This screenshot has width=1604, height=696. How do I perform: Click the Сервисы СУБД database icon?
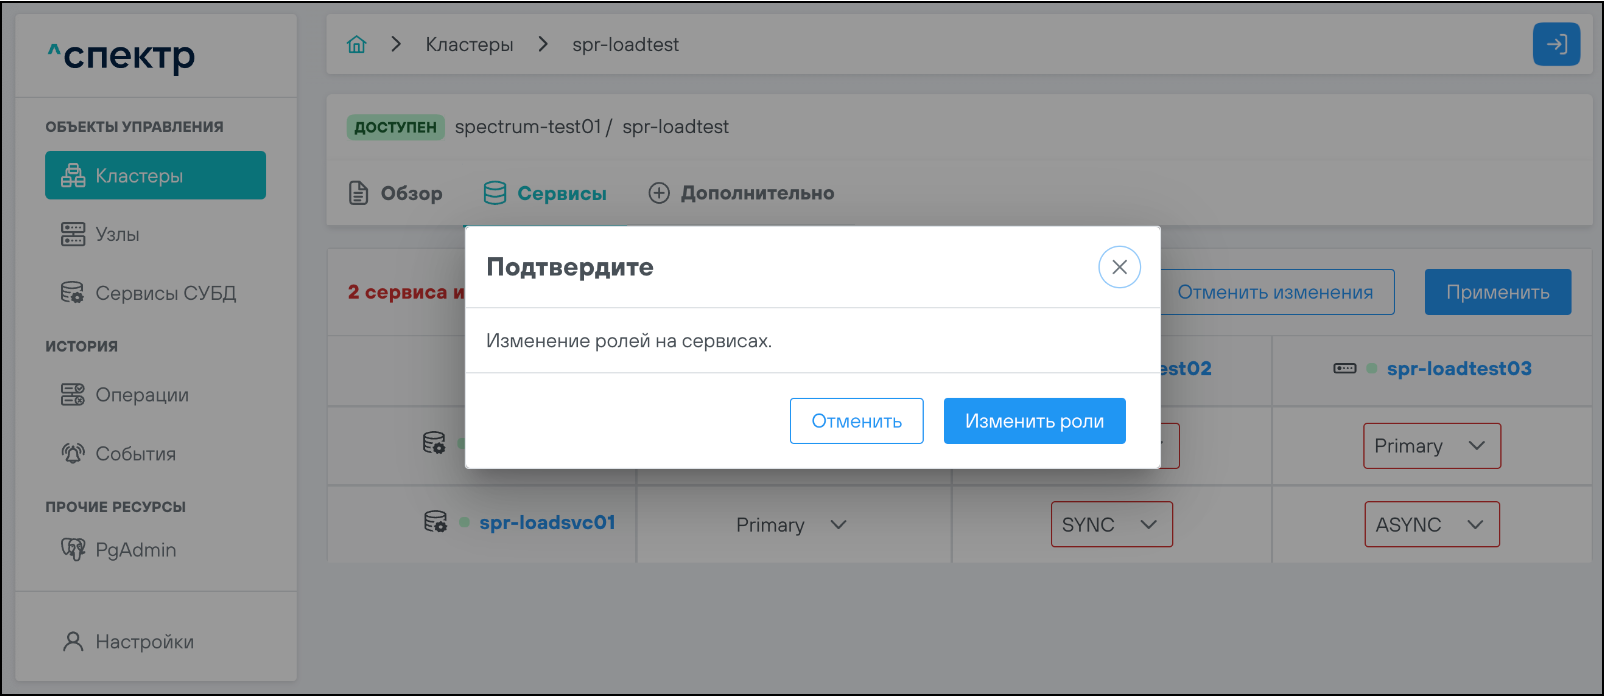[73, 293]
